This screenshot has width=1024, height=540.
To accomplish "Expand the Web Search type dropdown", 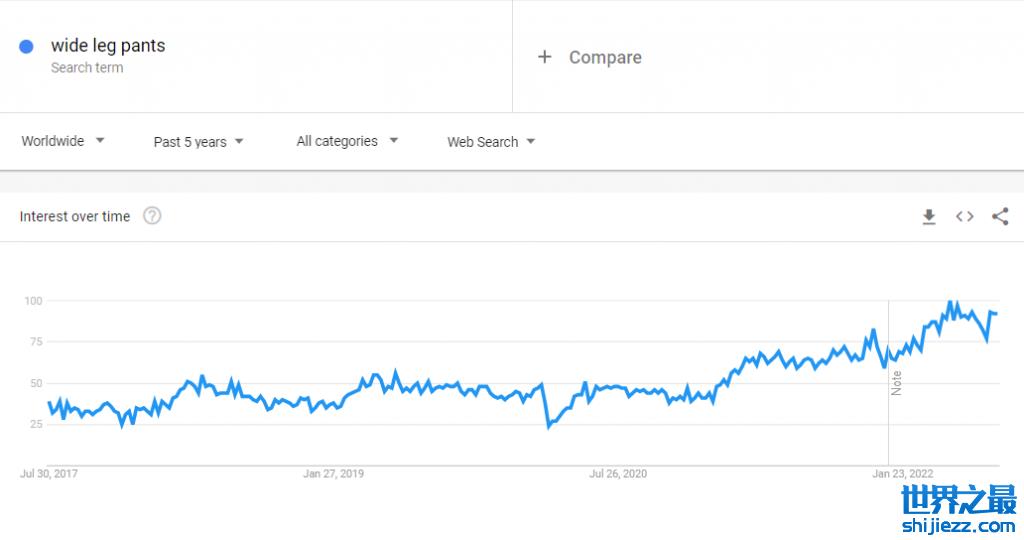I will 491,142.
